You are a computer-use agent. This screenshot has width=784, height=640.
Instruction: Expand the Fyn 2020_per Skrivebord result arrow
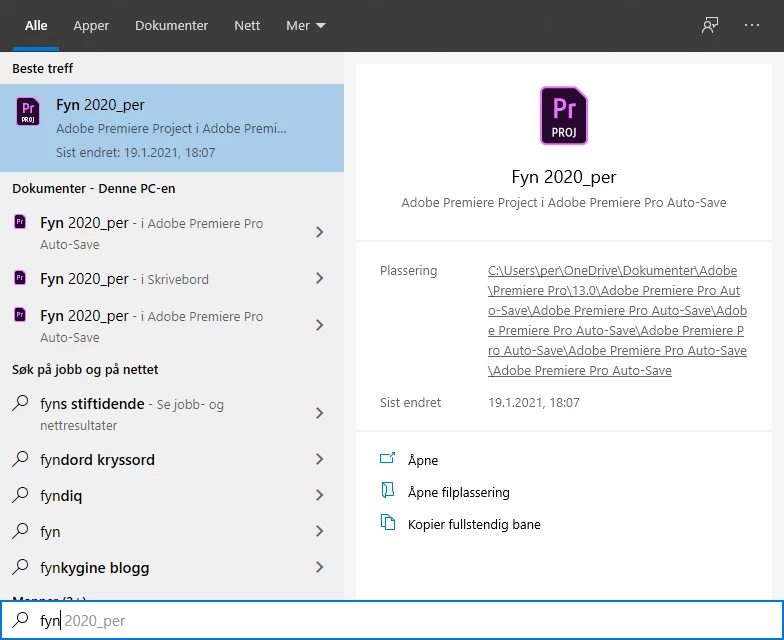[x=320, y=278]
